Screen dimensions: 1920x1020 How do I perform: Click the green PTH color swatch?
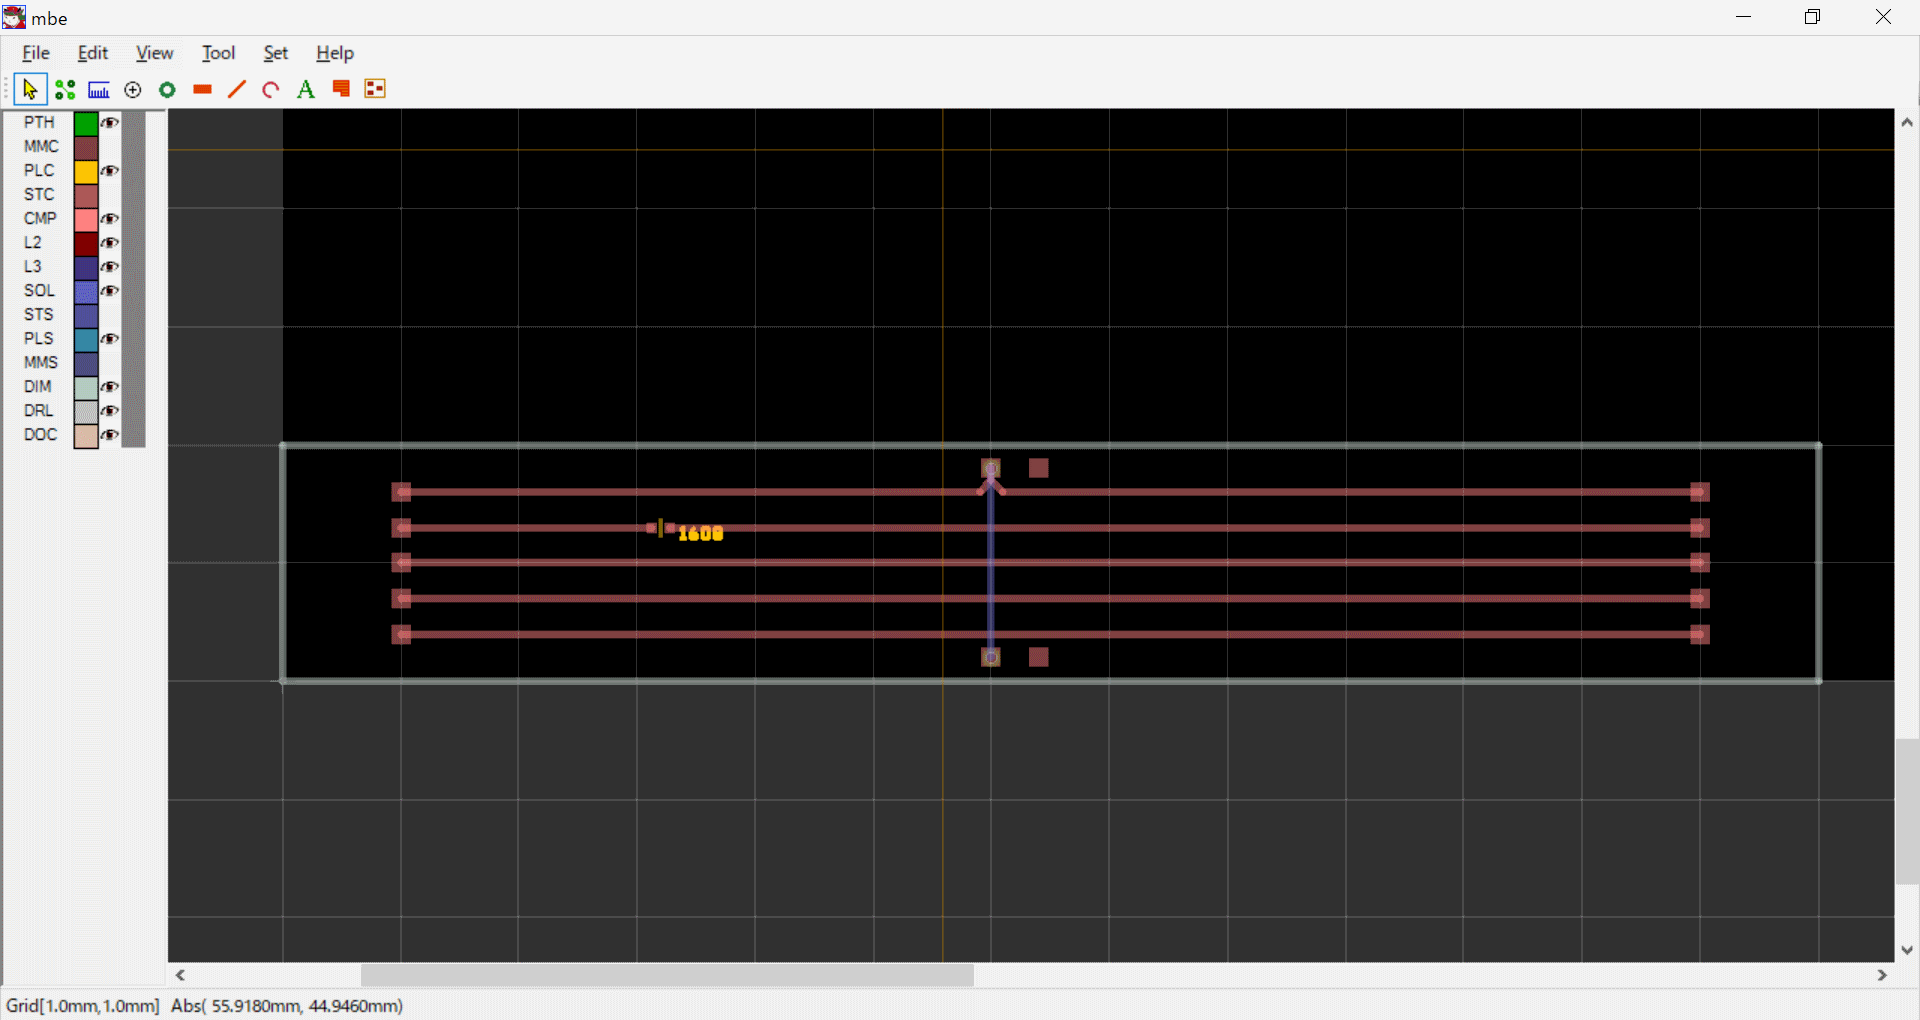click(86, 124)
